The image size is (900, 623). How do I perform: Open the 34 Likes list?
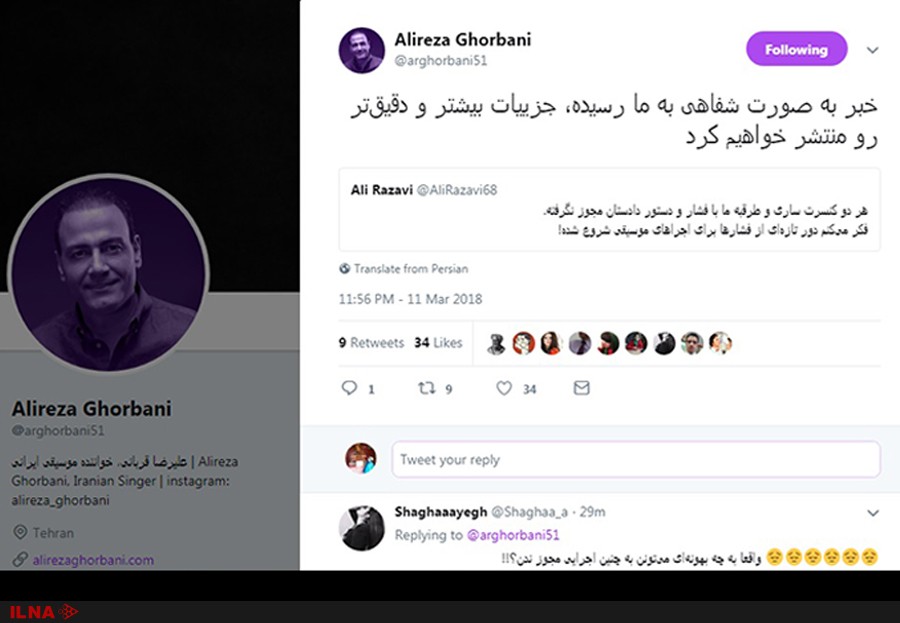(439, 343)
